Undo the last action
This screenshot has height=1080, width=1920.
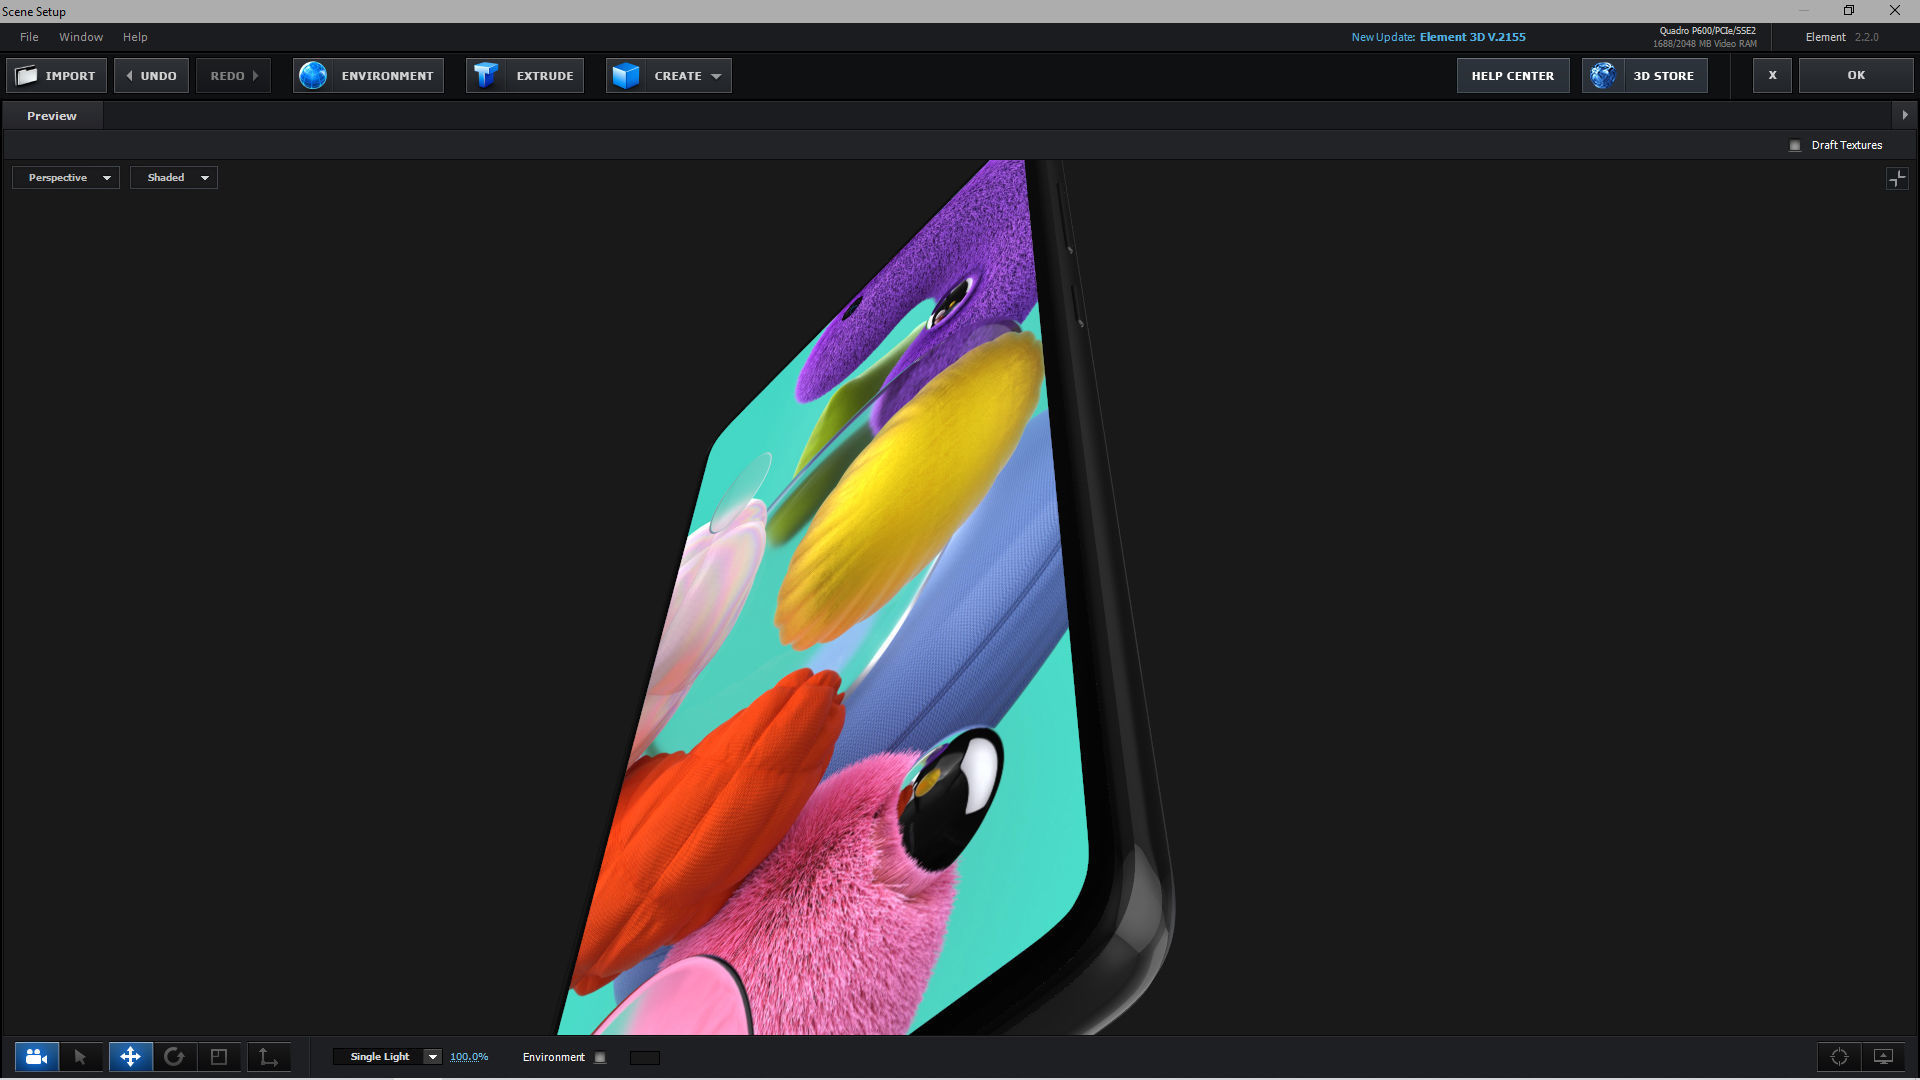coord(151,76)
